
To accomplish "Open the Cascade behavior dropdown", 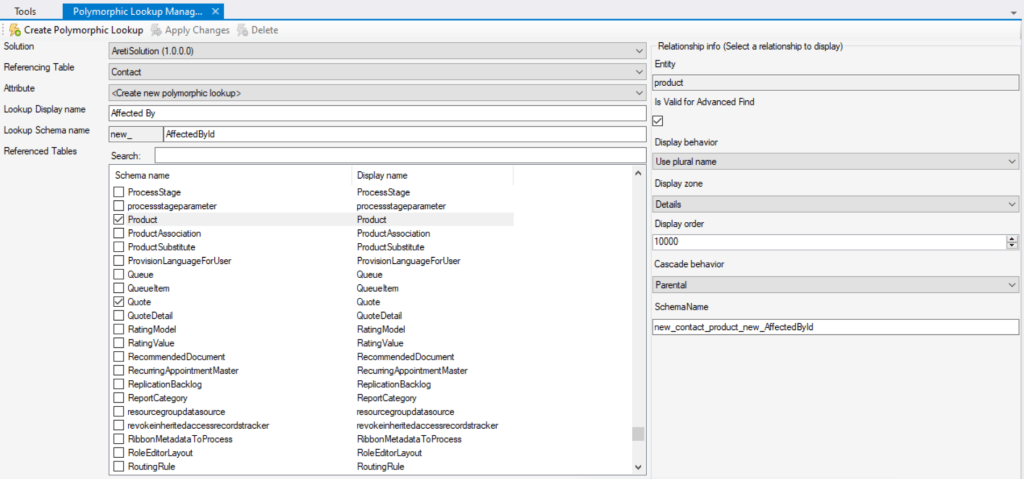I will (1011, 285).
